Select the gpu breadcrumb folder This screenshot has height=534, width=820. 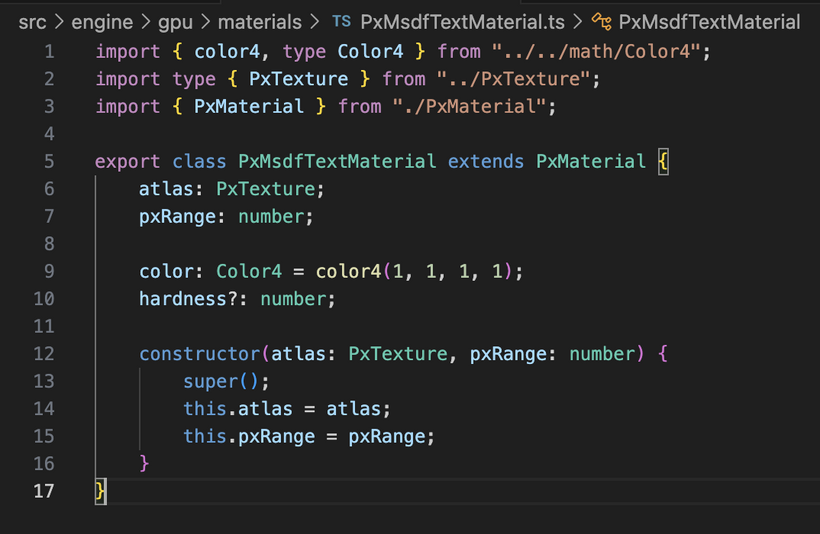(x=180, y=21)
